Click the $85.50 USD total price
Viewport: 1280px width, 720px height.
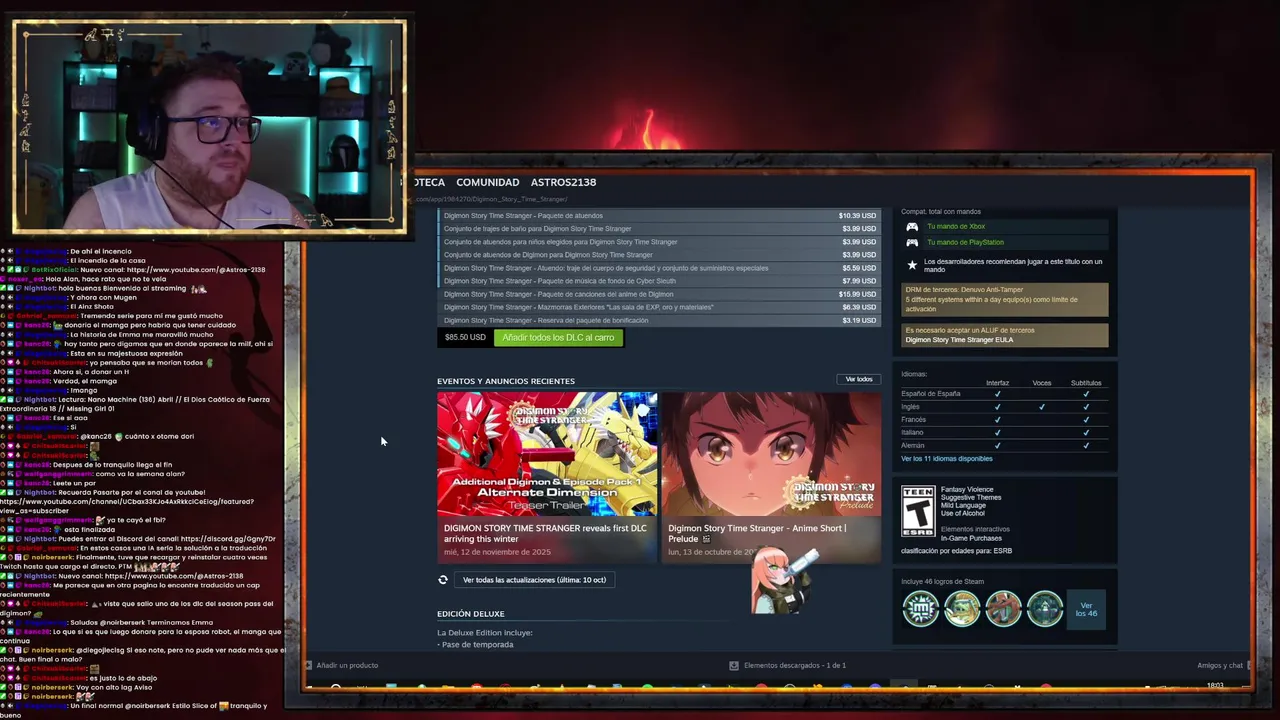(465, 338)
